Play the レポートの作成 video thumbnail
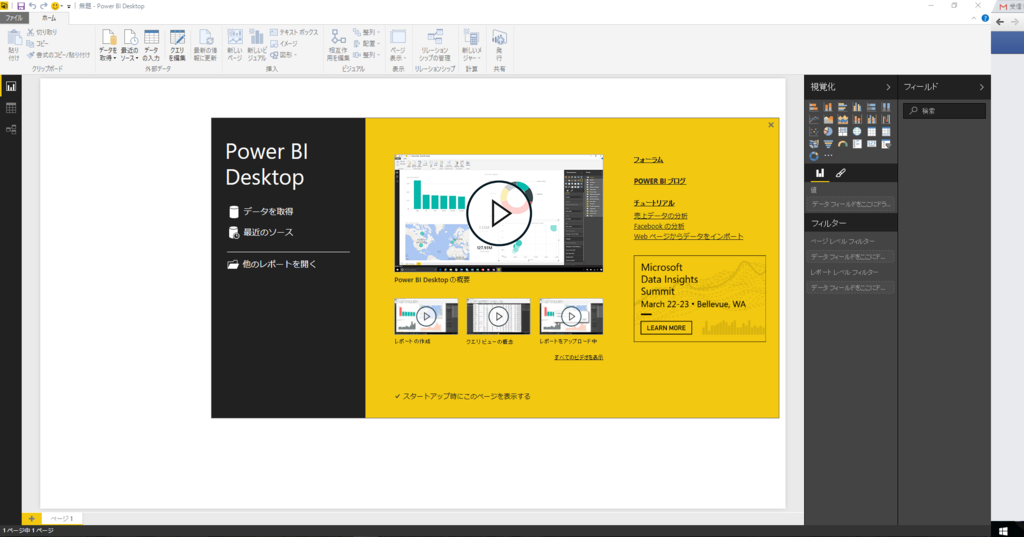The width and height of the screenshot is (1024, 537). [x=426, y=316]
